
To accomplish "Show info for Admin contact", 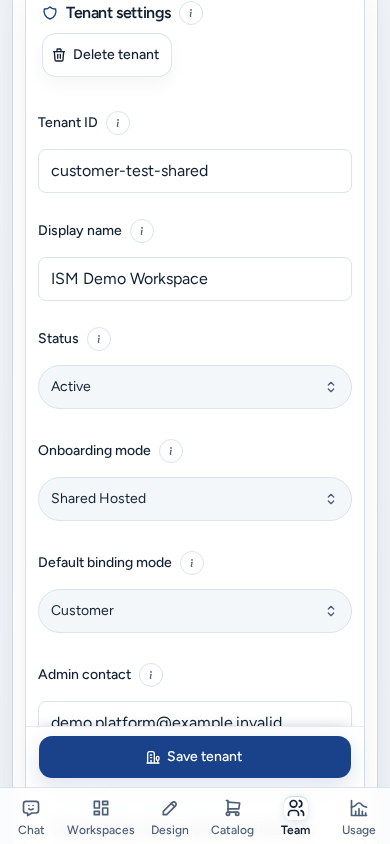I will click(151, 675).
